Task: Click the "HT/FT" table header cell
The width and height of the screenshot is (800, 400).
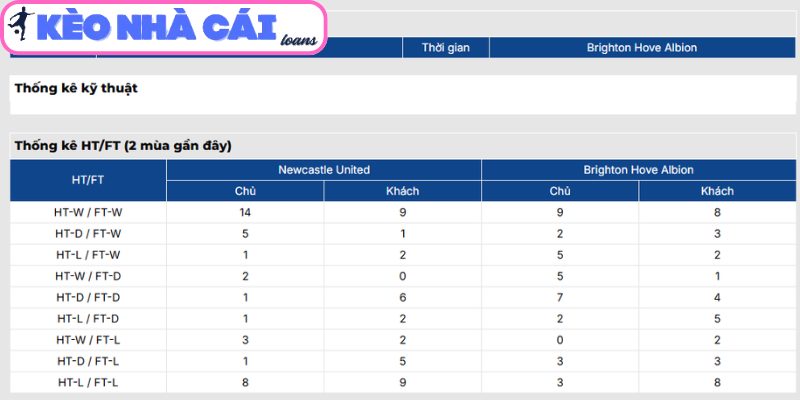Action: tap(88, 180)
